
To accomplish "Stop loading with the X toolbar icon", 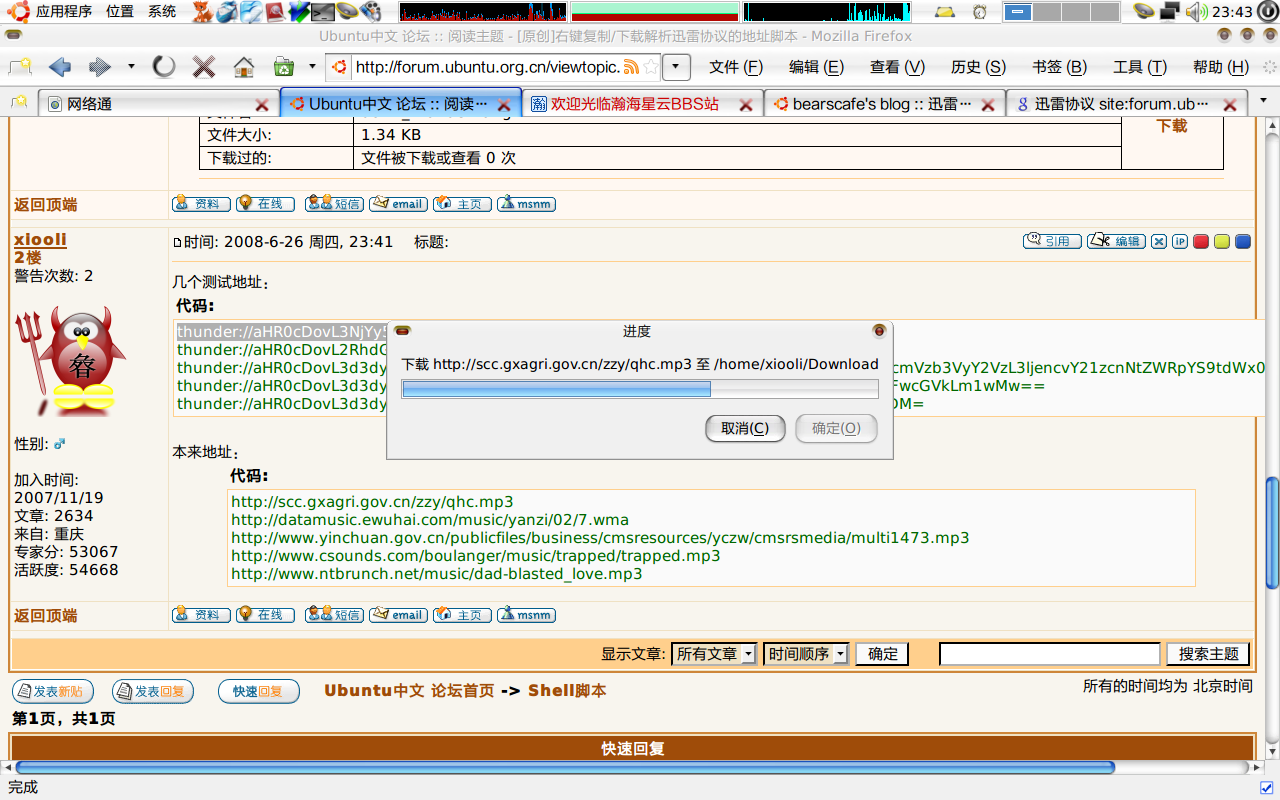I will [x=204, y=67].
